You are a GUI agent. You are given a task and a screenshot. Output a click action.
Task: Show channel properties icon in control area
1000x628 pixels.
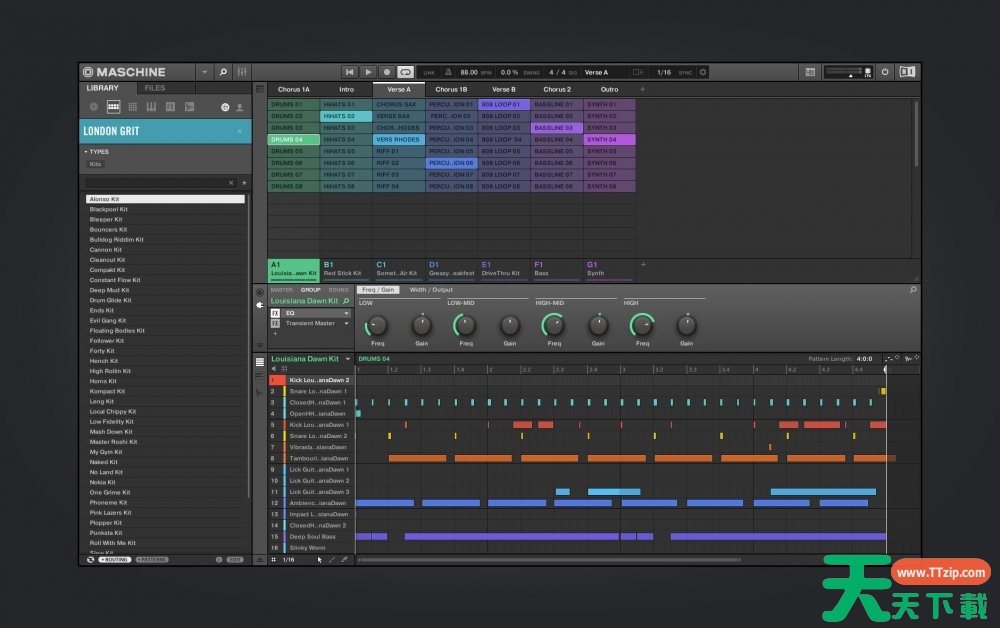coord(260,292)
